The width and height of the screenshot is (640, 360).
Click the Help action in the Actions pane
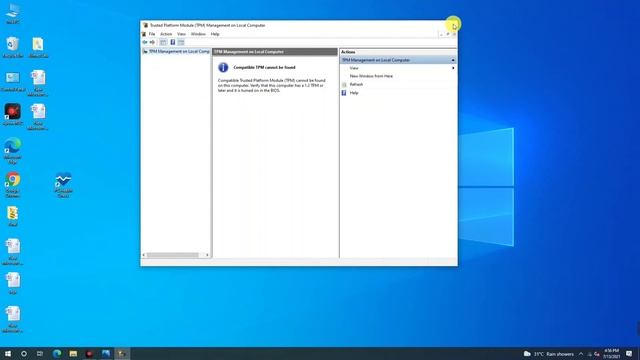pos(354,93)
